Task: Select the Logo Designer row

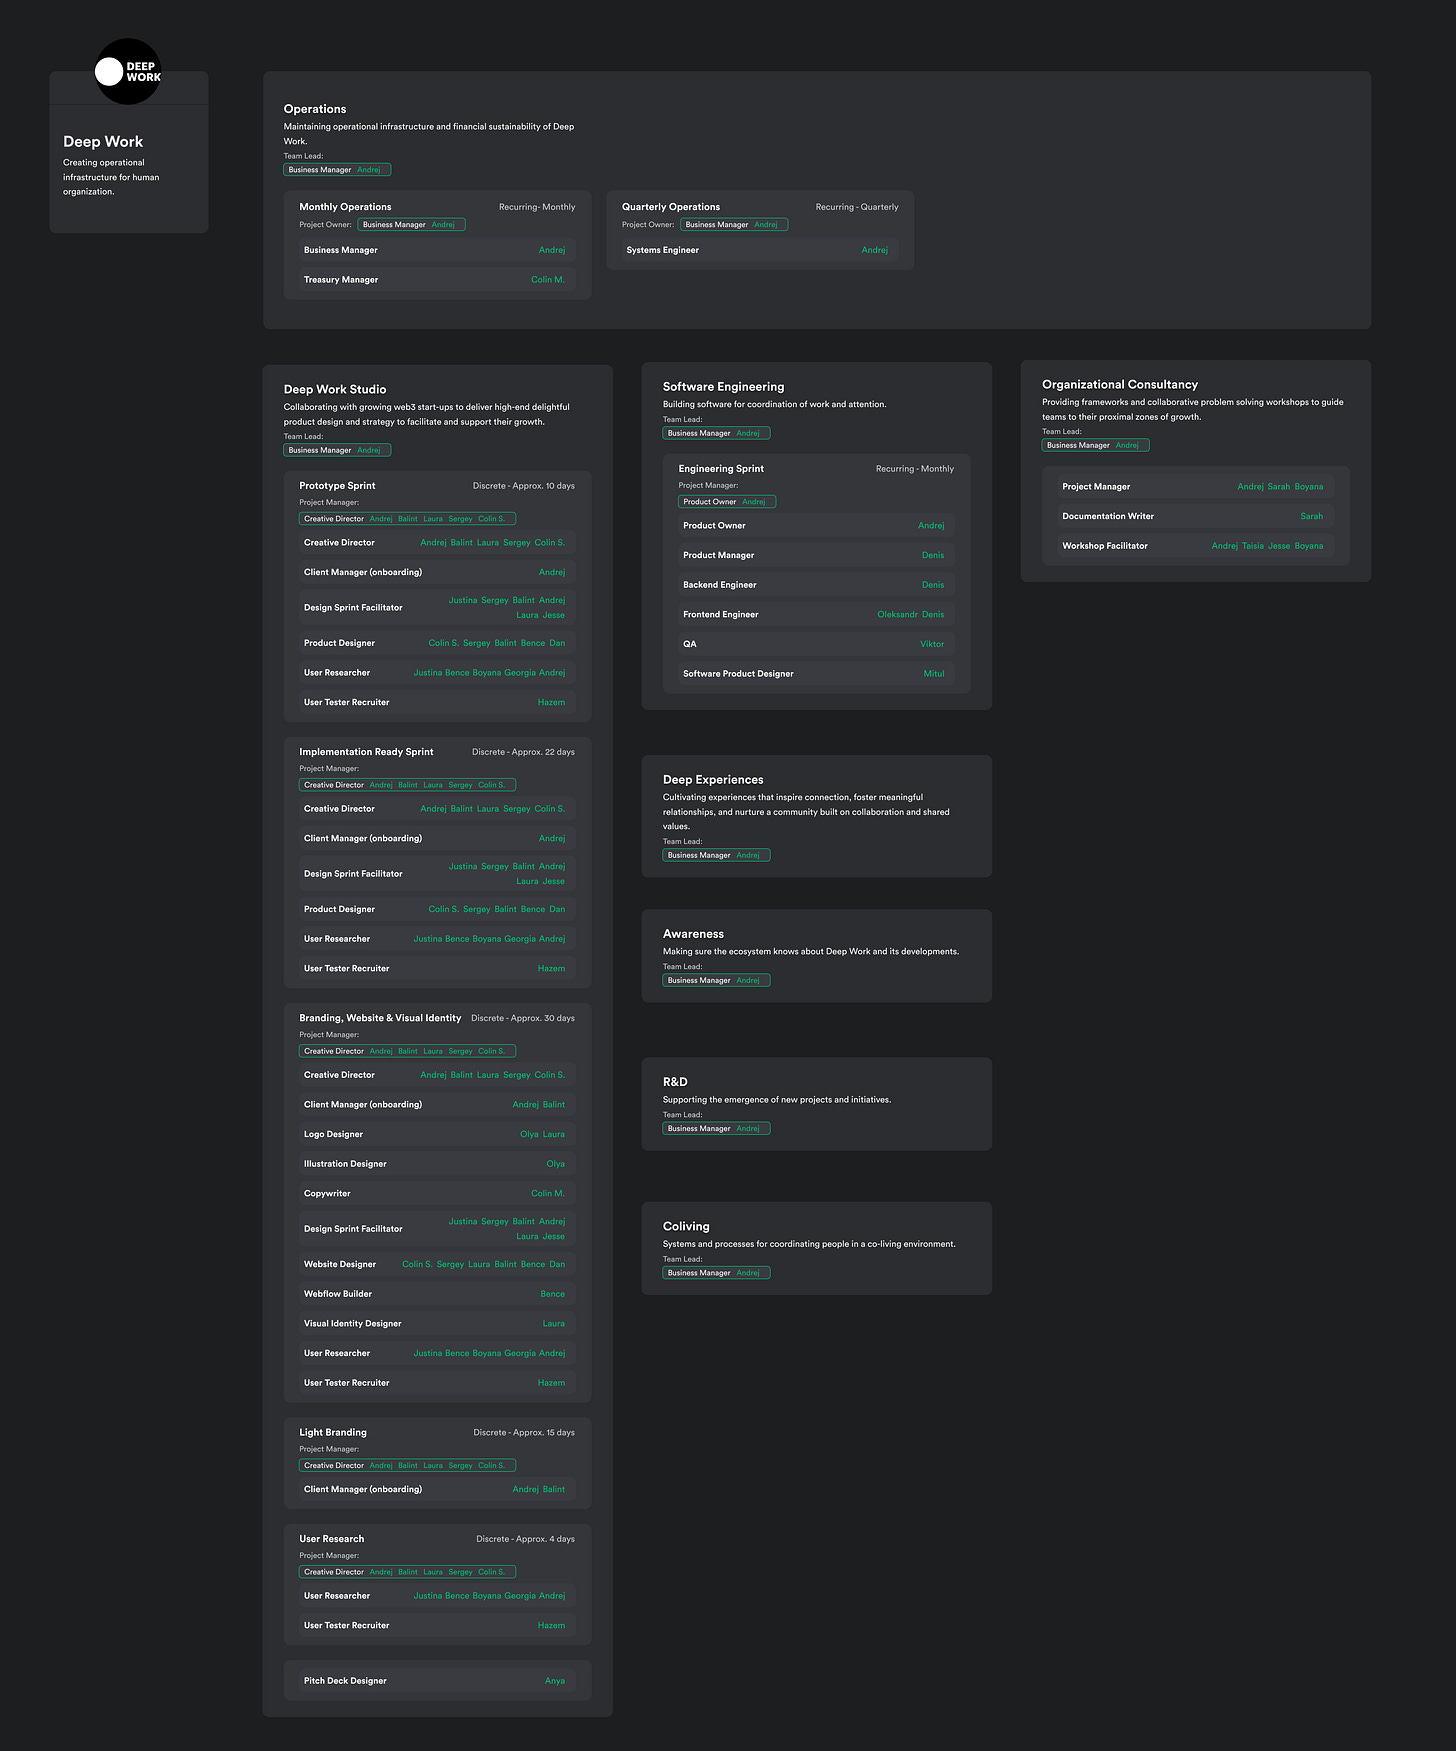Action: pos(437,1134)
